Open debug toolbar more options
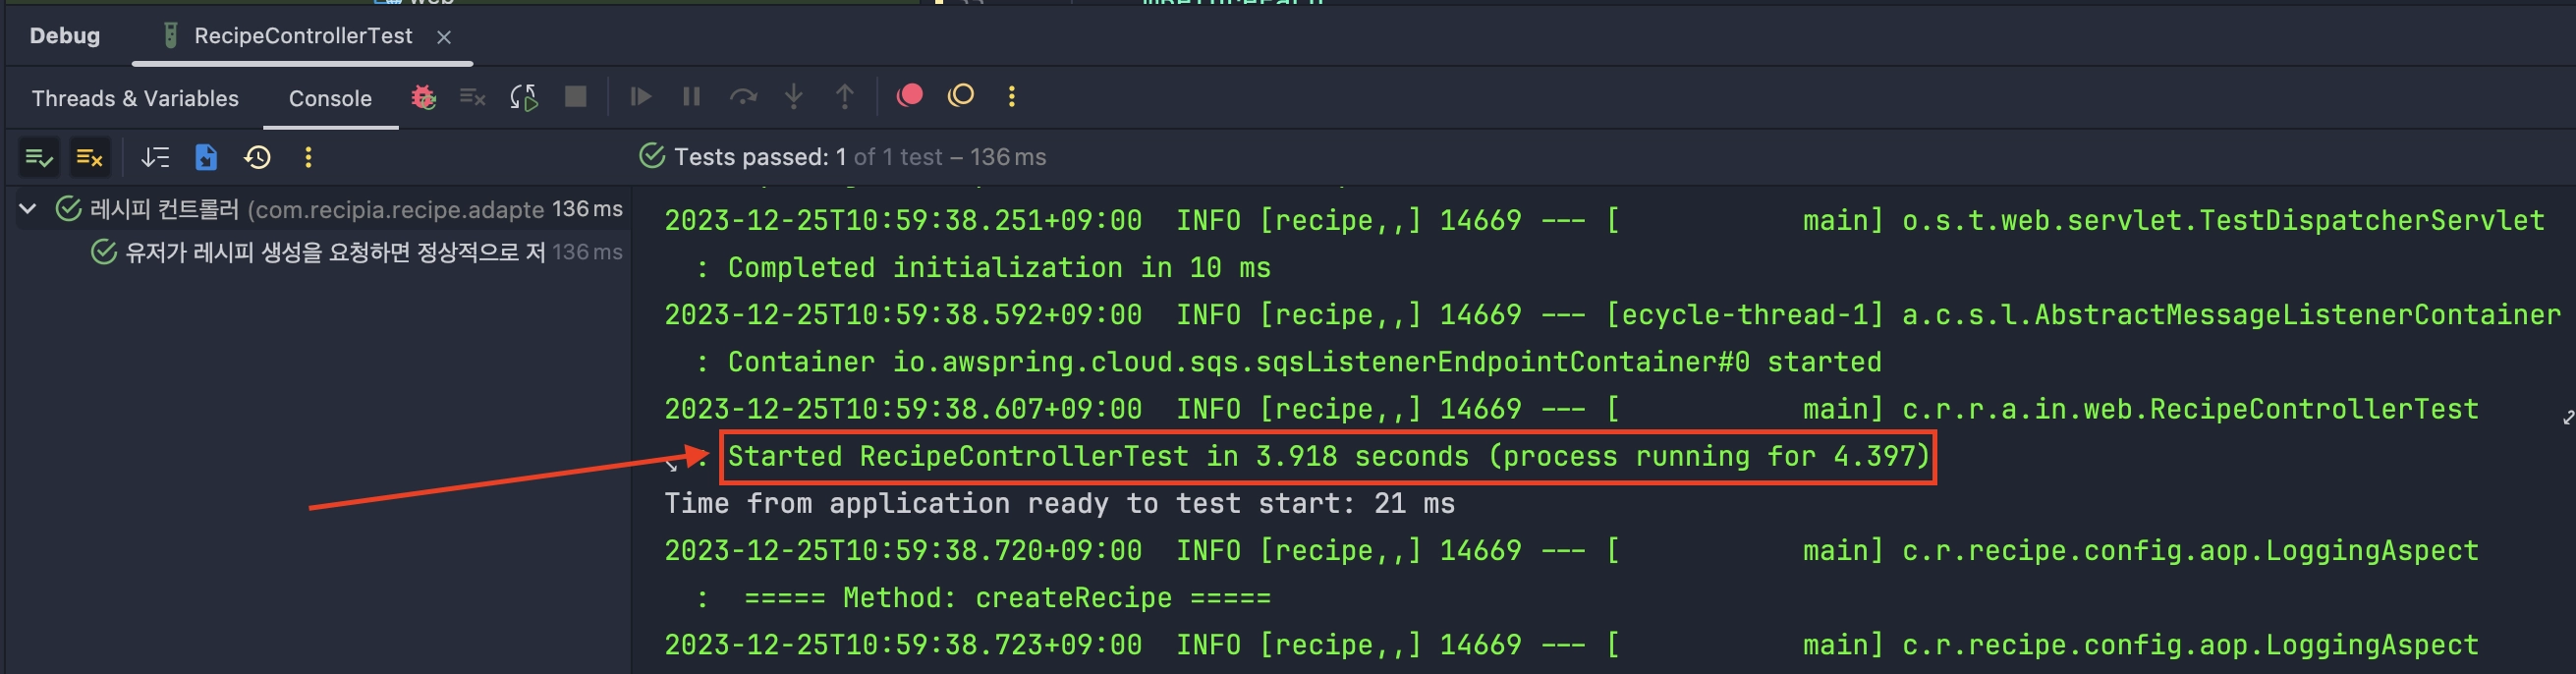Viewport: 2576px width, 674px height. pos(1012,97)
